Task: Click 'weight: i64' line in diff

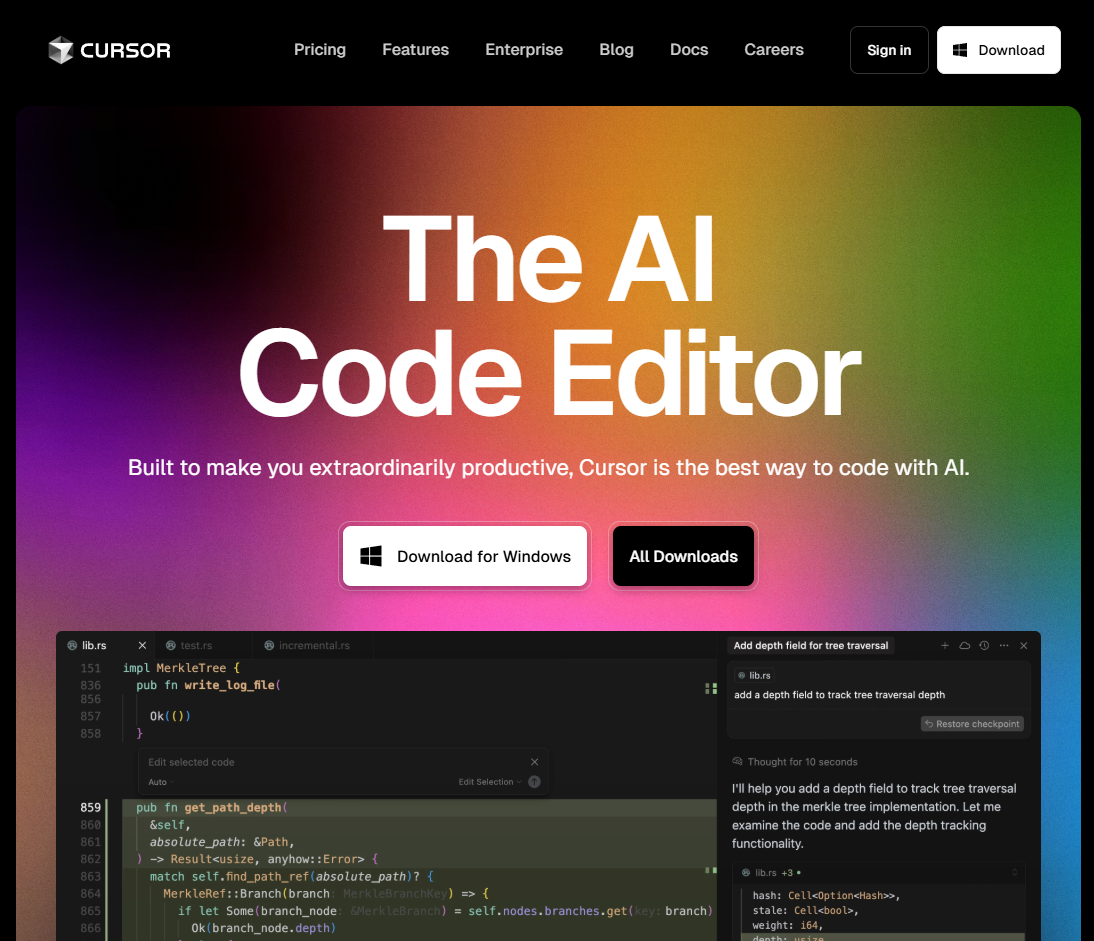Action: pyautogui.click(x=788, y=925)
